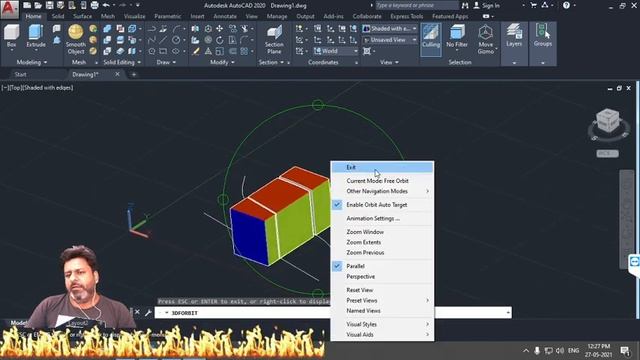Click the Undo arrow icon
640x360 pixels.
pyautogui.click(x=106, y=5)
